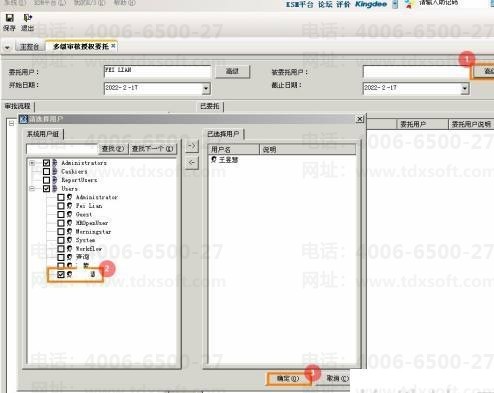Click the HROpenUser user icon

pos(69,223)
